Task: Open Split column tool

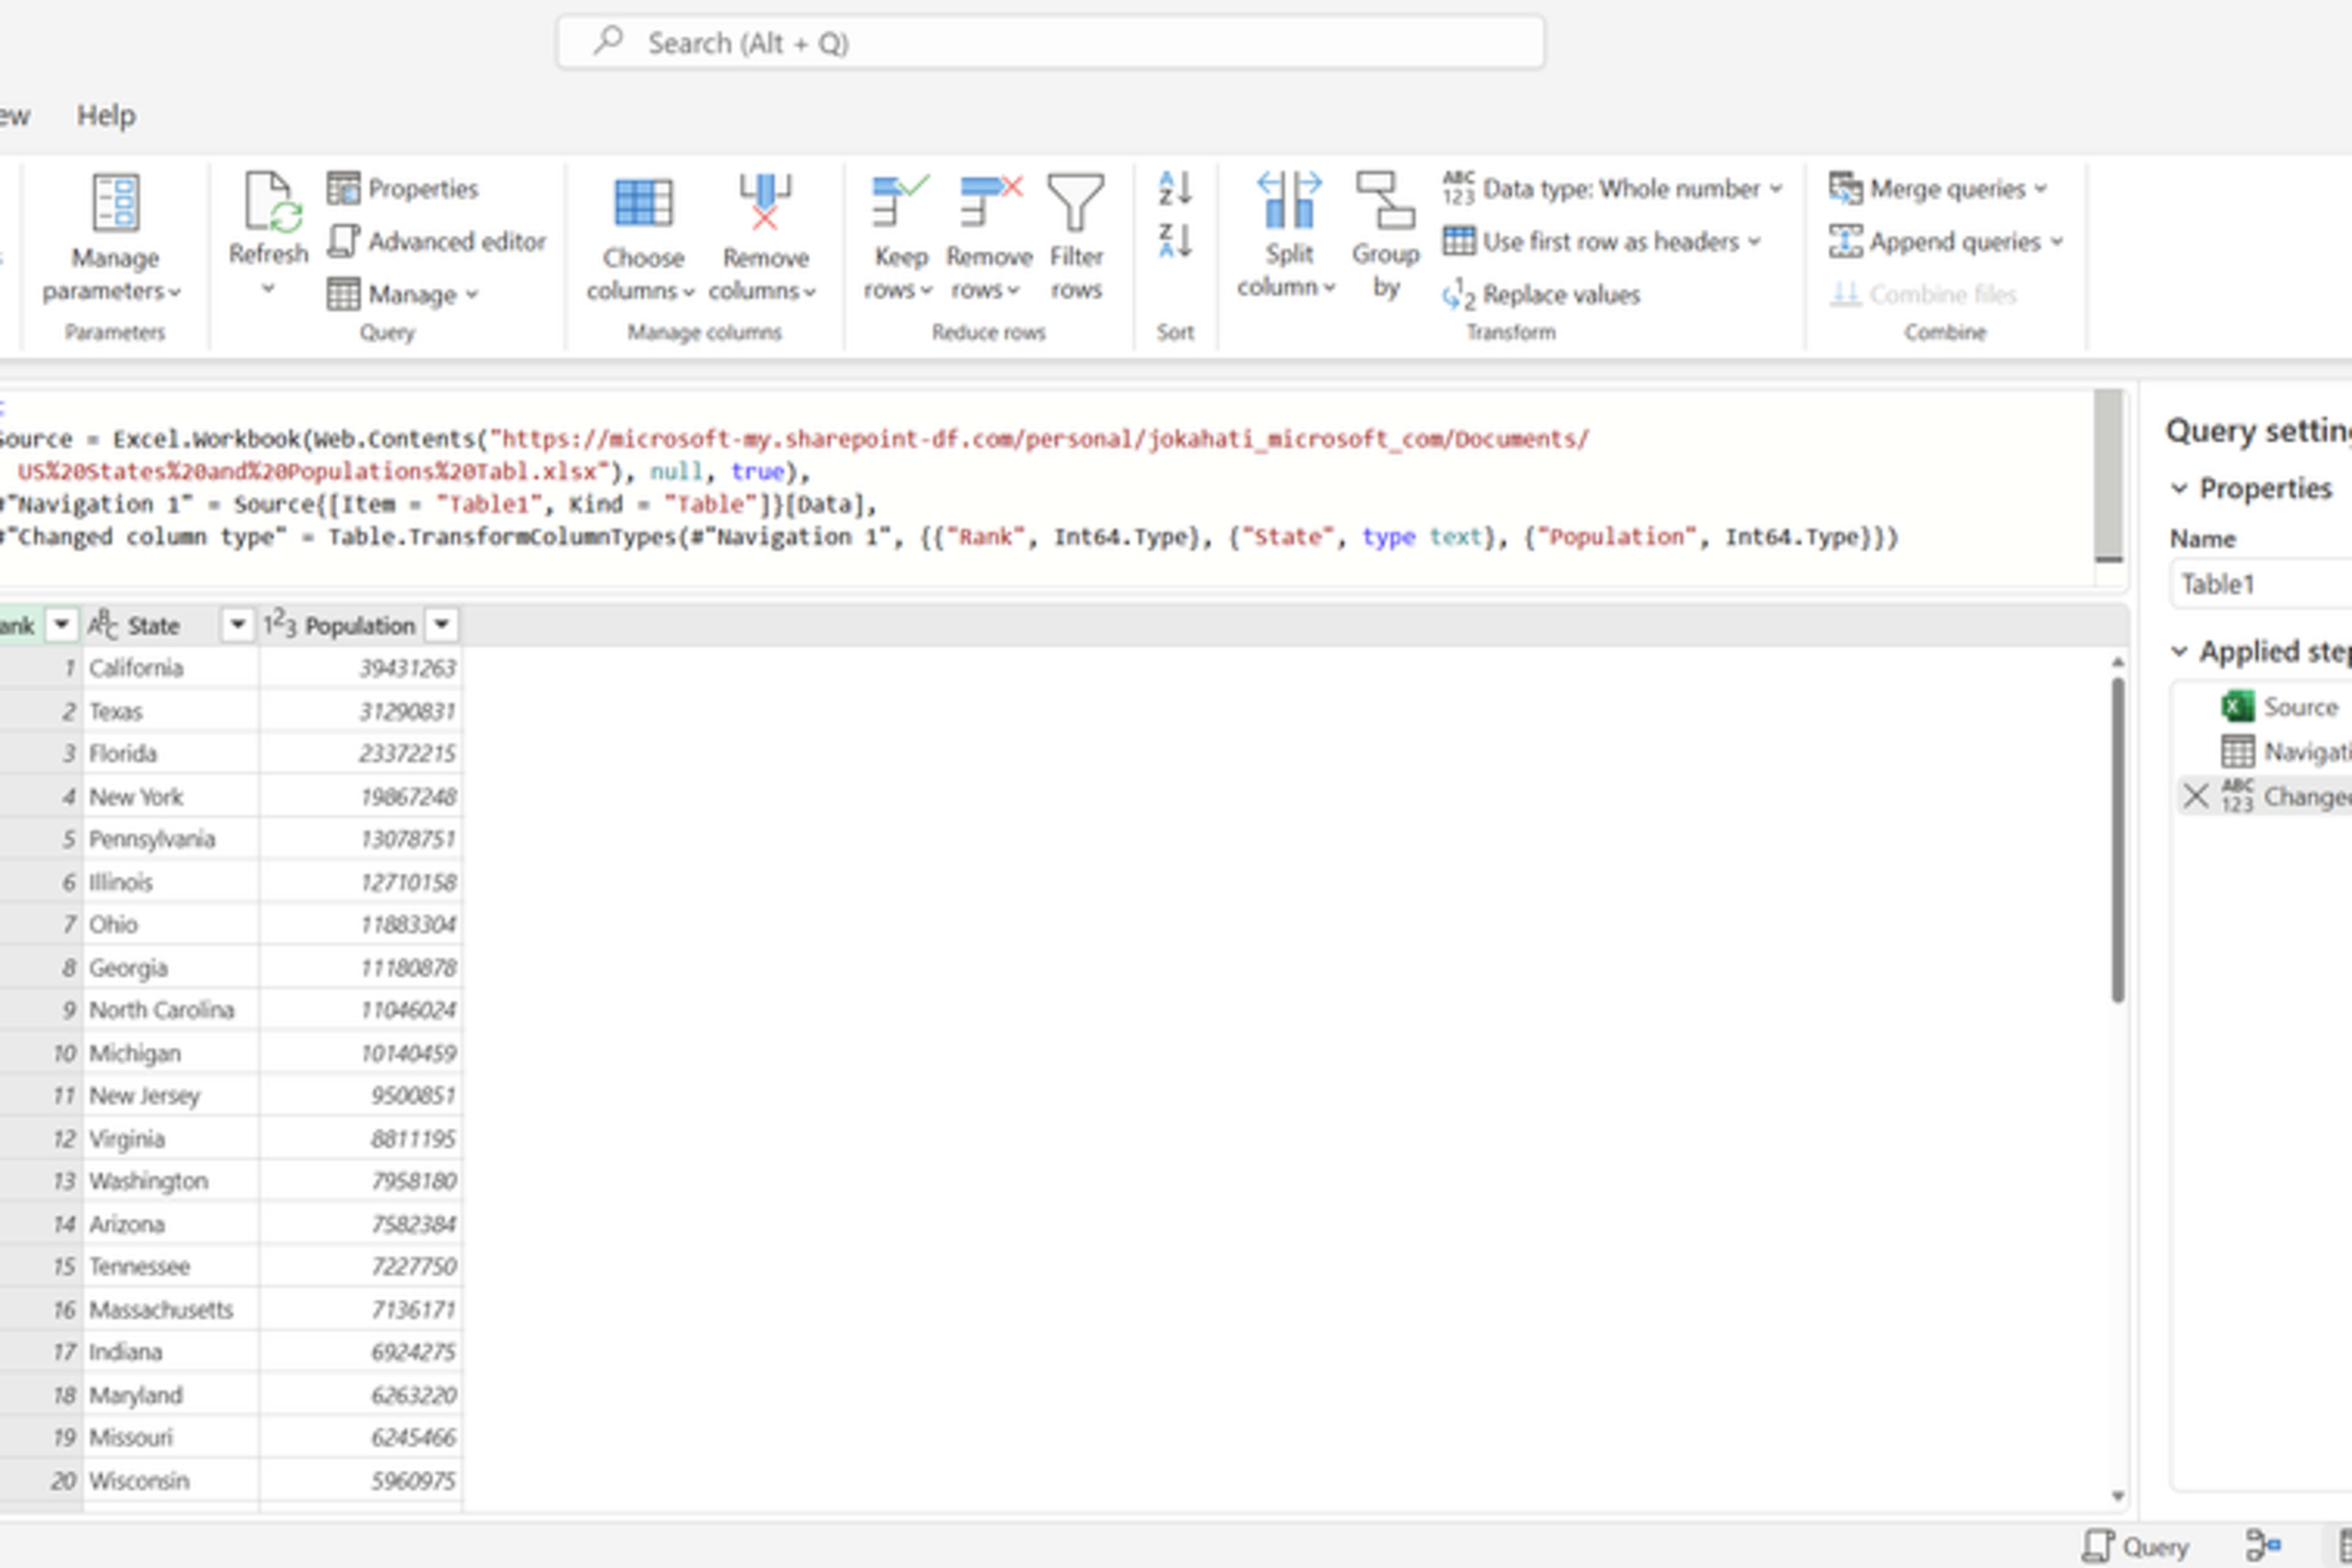Action: [1288, 236]
